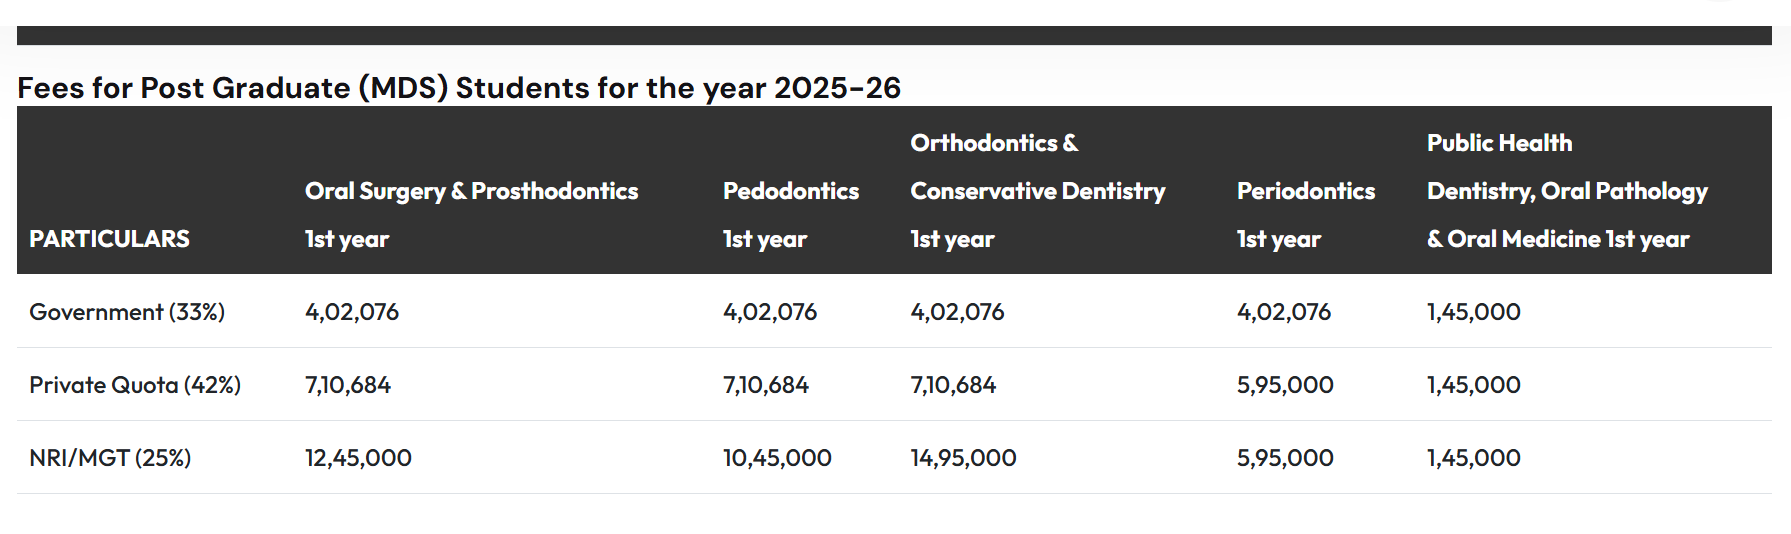Select the 10,45,000 Pedodontics fee
The image size is (1791, 534).
click(777, 458)
